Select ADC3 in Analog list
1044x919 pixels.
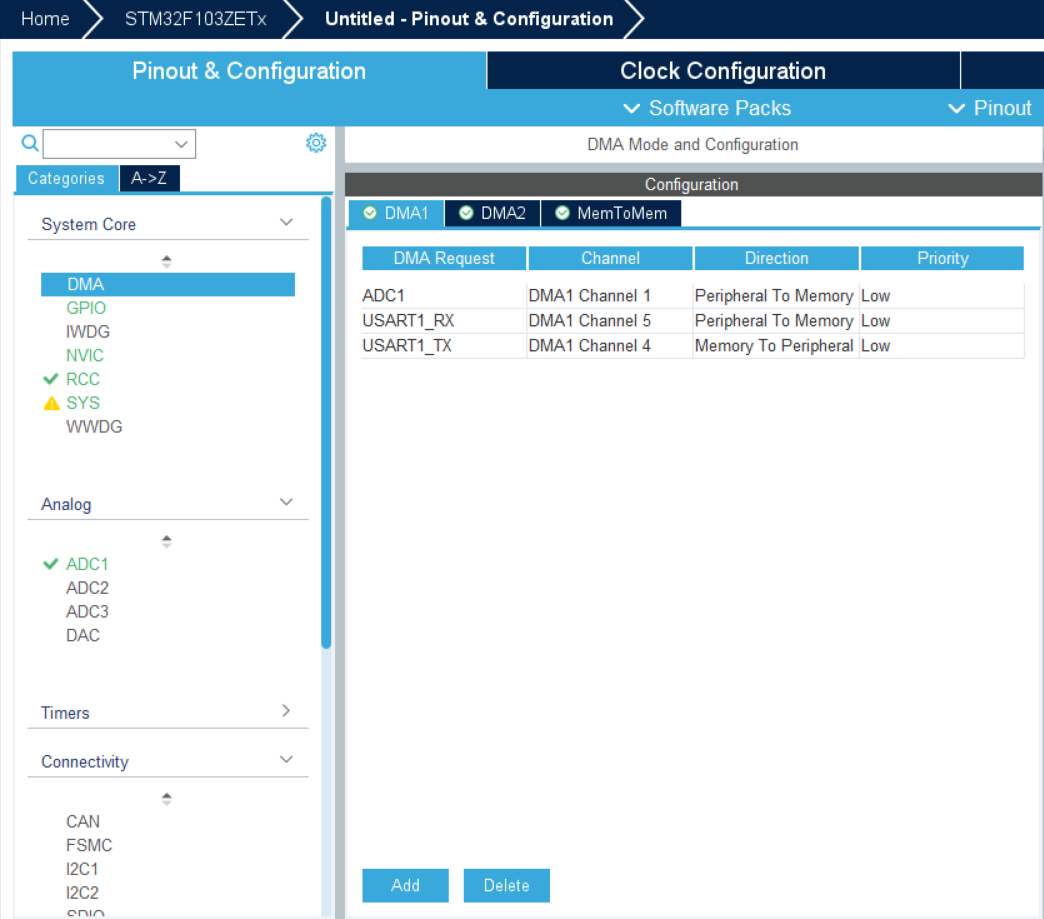(87, 611)
